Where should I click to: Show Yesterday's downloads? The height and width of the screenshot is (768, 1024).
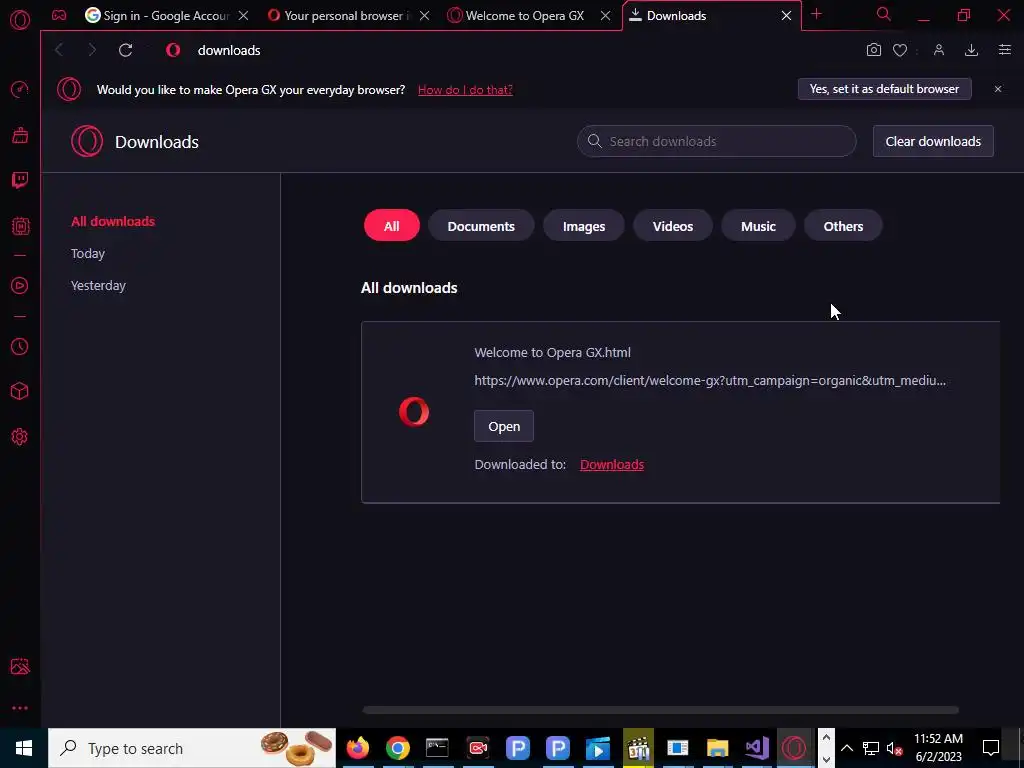99,285
